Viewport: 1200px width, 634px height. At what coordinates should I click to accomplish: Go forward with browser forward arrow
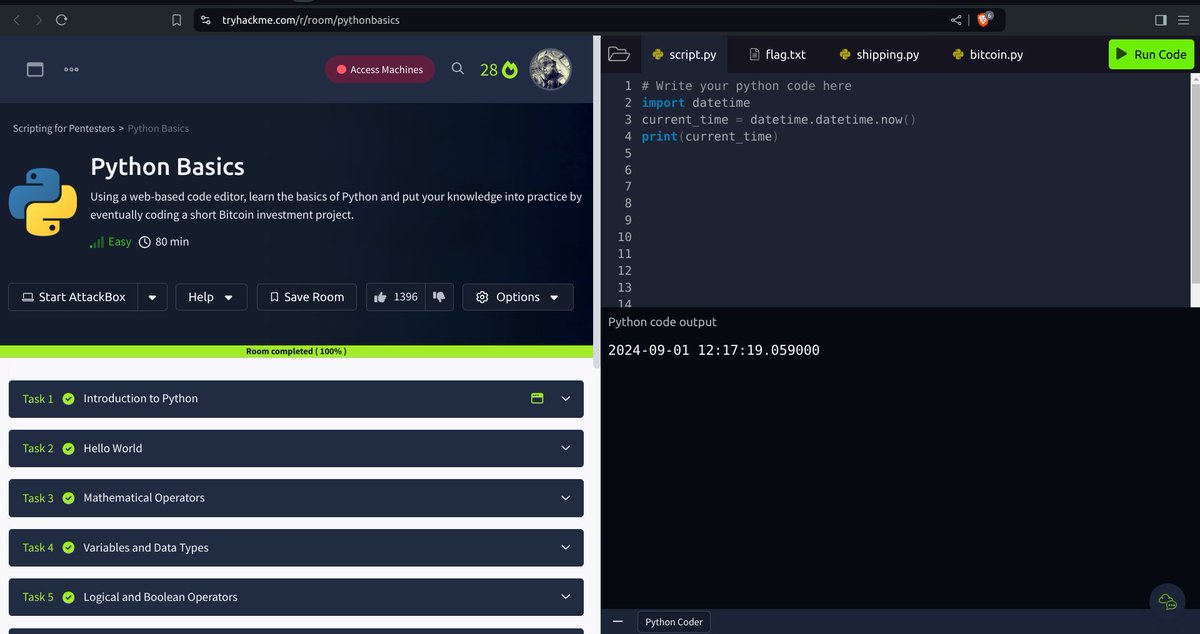point(38,20)
